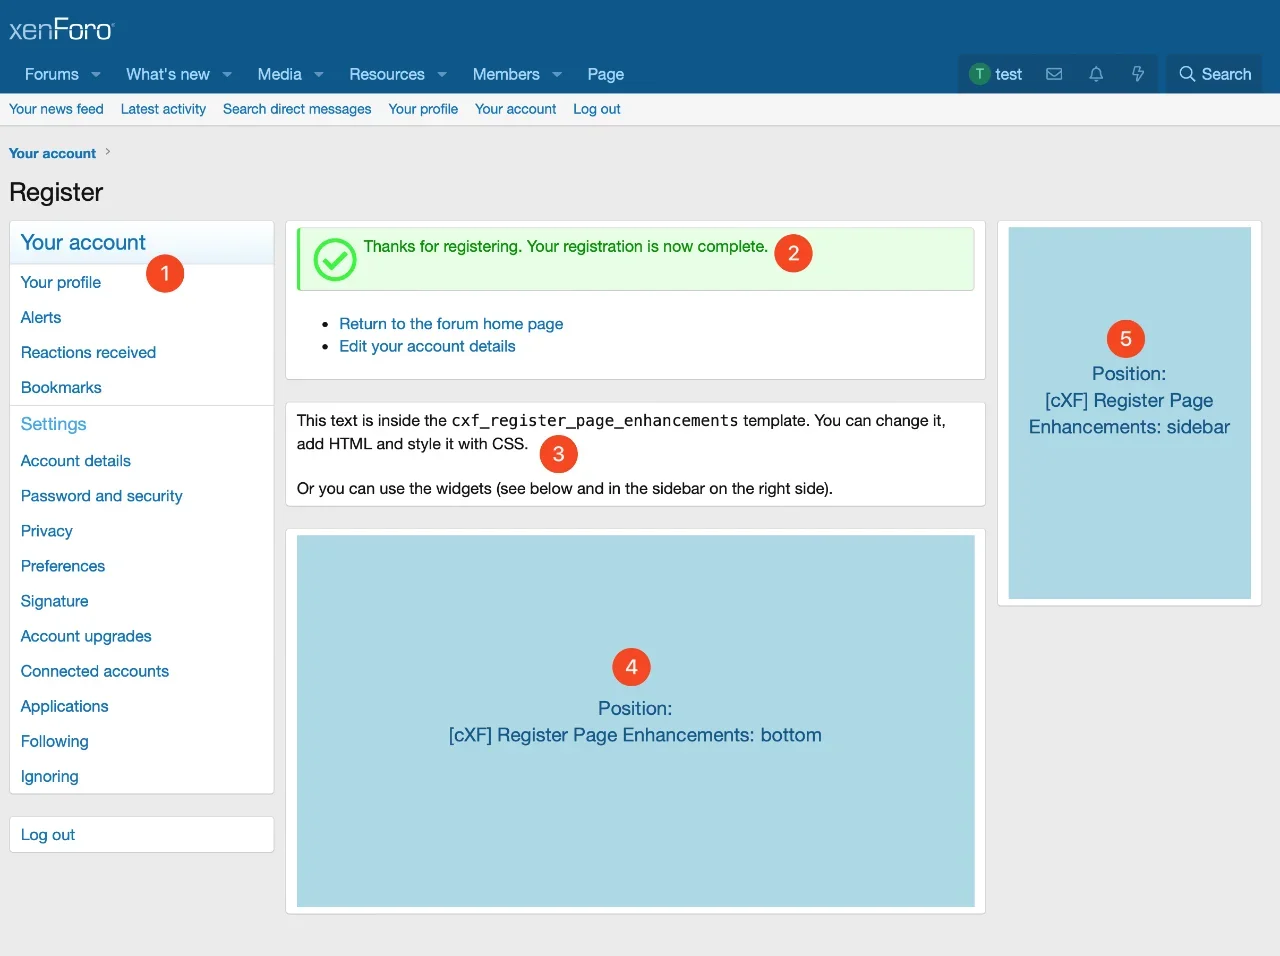Click Log out at the sidebar bottom
1280x956 pixels.
[x=47, y=834]
